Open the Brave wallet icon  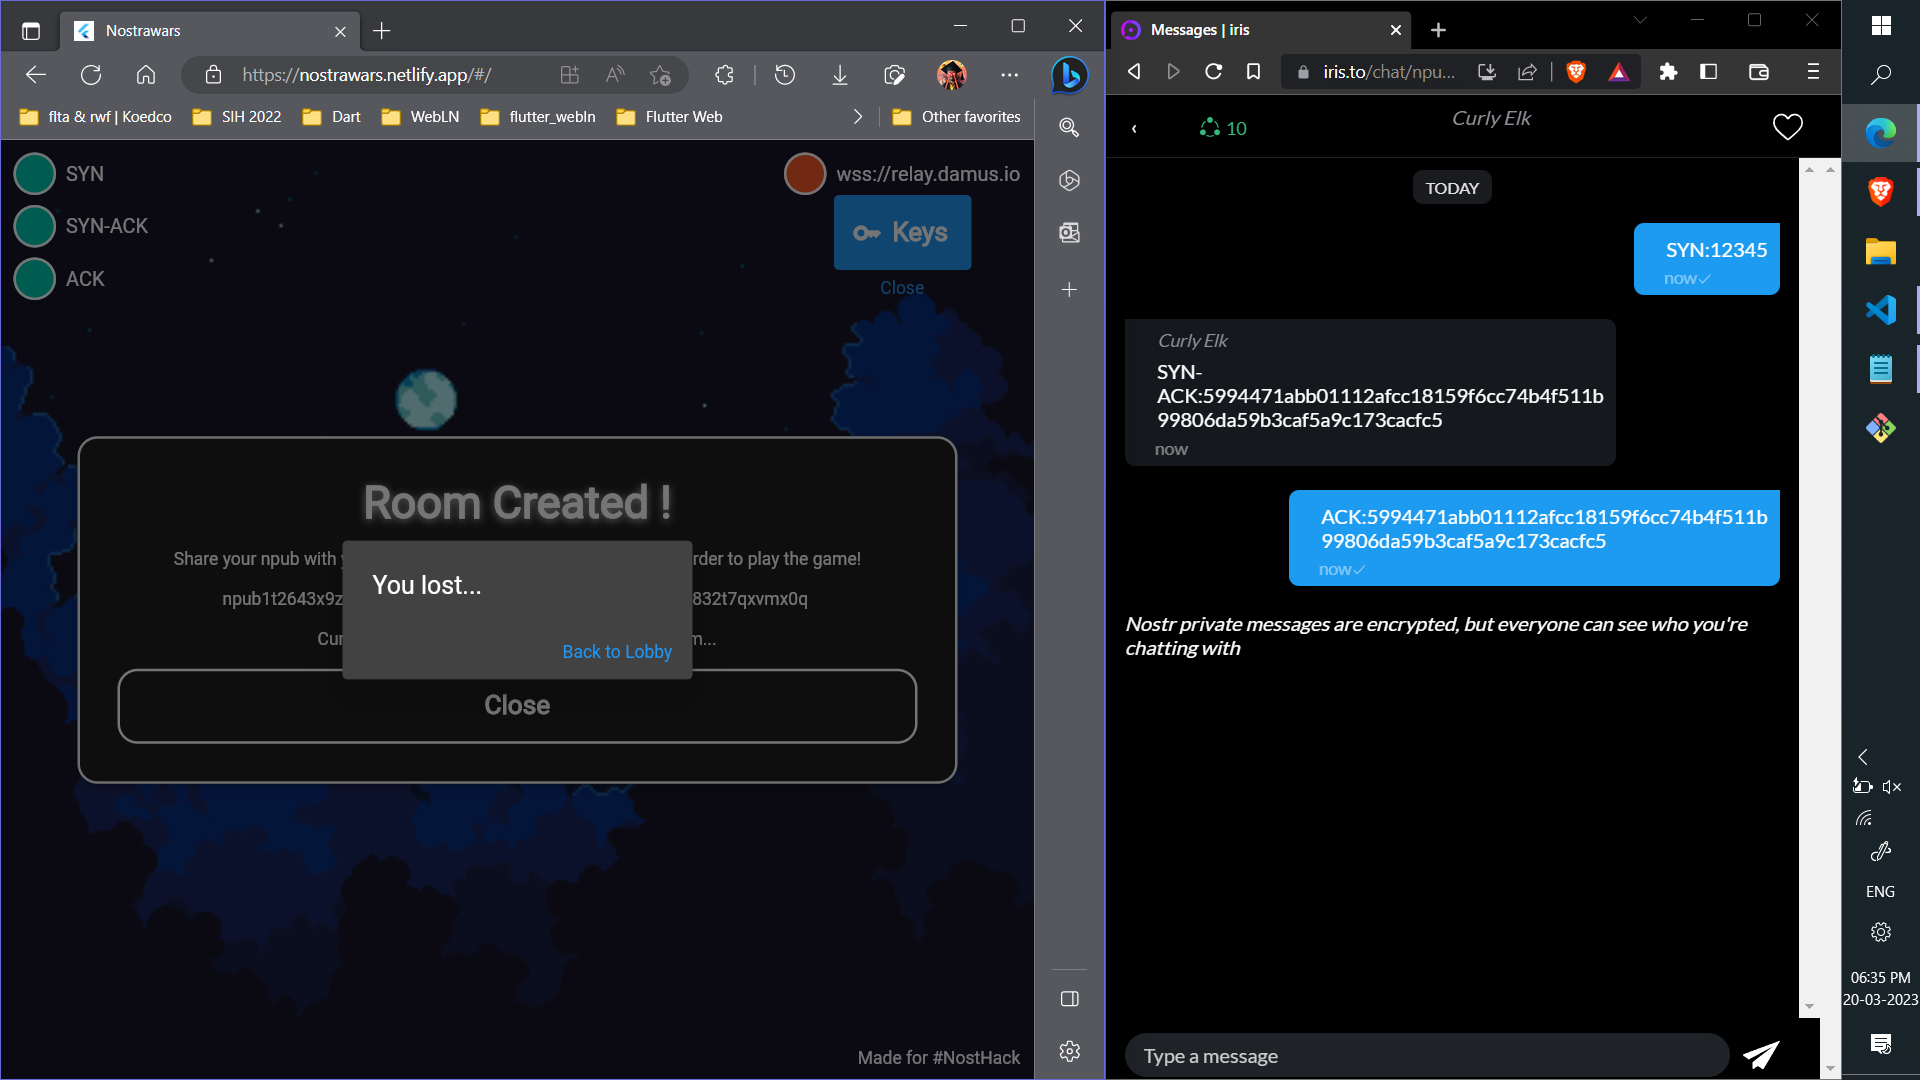click(x=1759, y=72)
